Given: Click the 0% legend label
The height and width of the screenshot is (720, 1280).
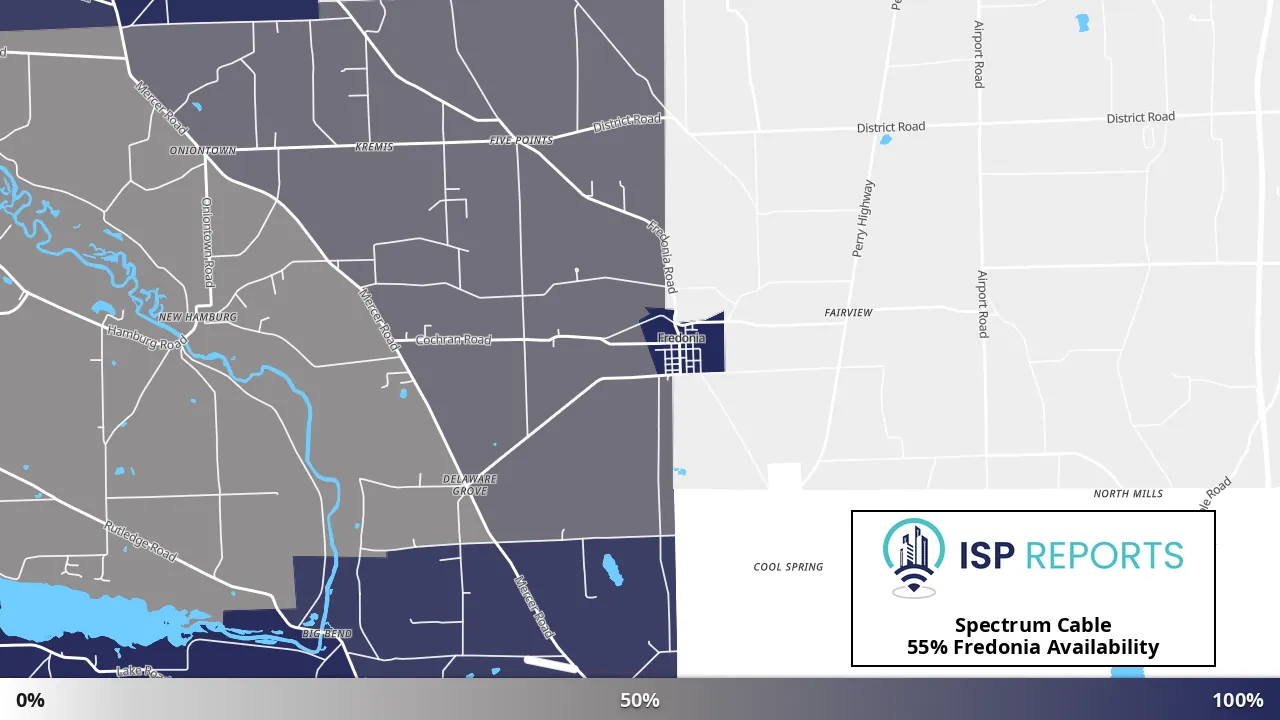Looking at the screenshot, I should (x=31, y=700).
